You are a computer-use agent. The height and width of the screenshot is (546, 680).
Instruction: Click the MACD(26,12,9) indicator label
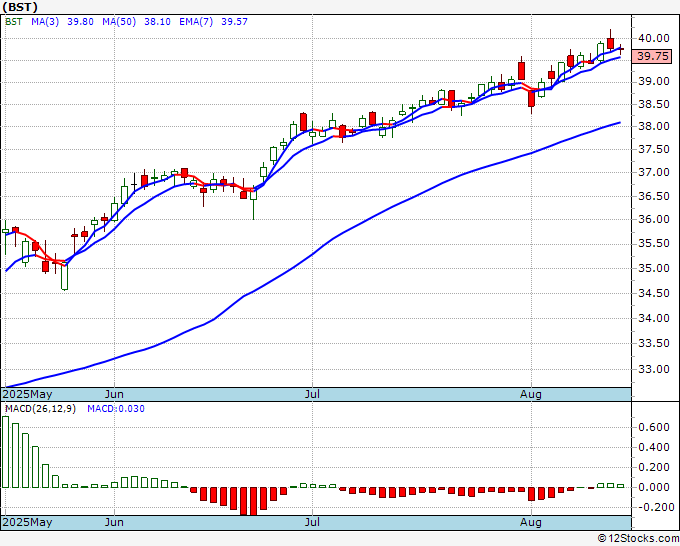[40, 409]
